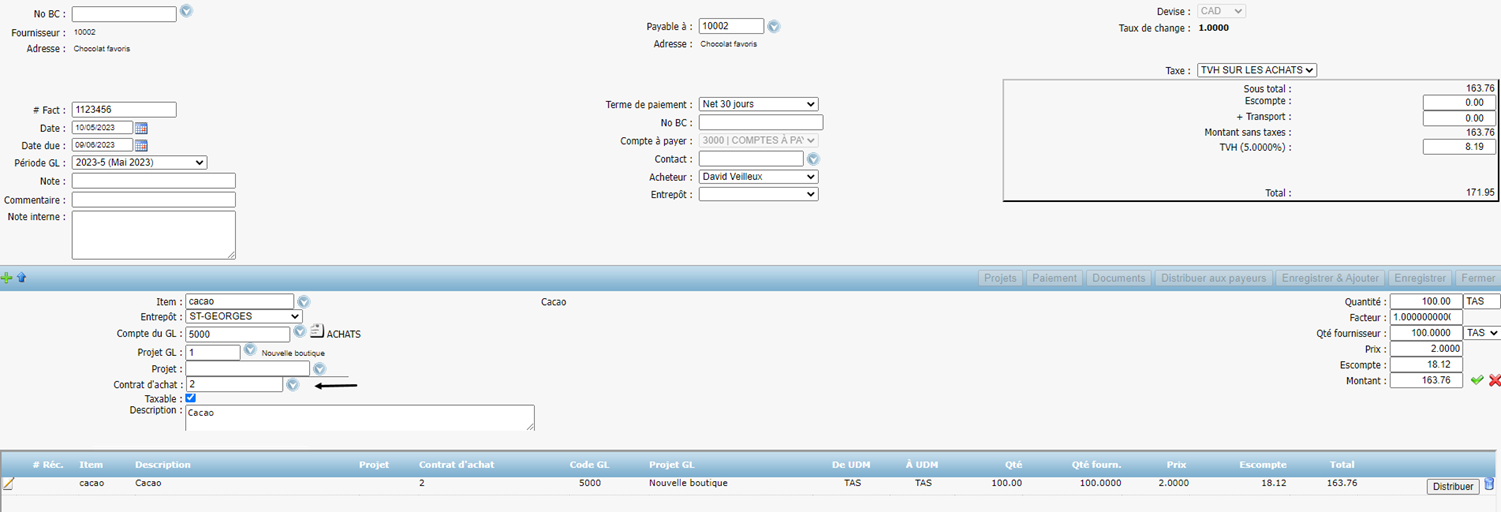Click the blue up arrow icon
The height and width of the screenshot is (512, 1501).
coord(21,278)
